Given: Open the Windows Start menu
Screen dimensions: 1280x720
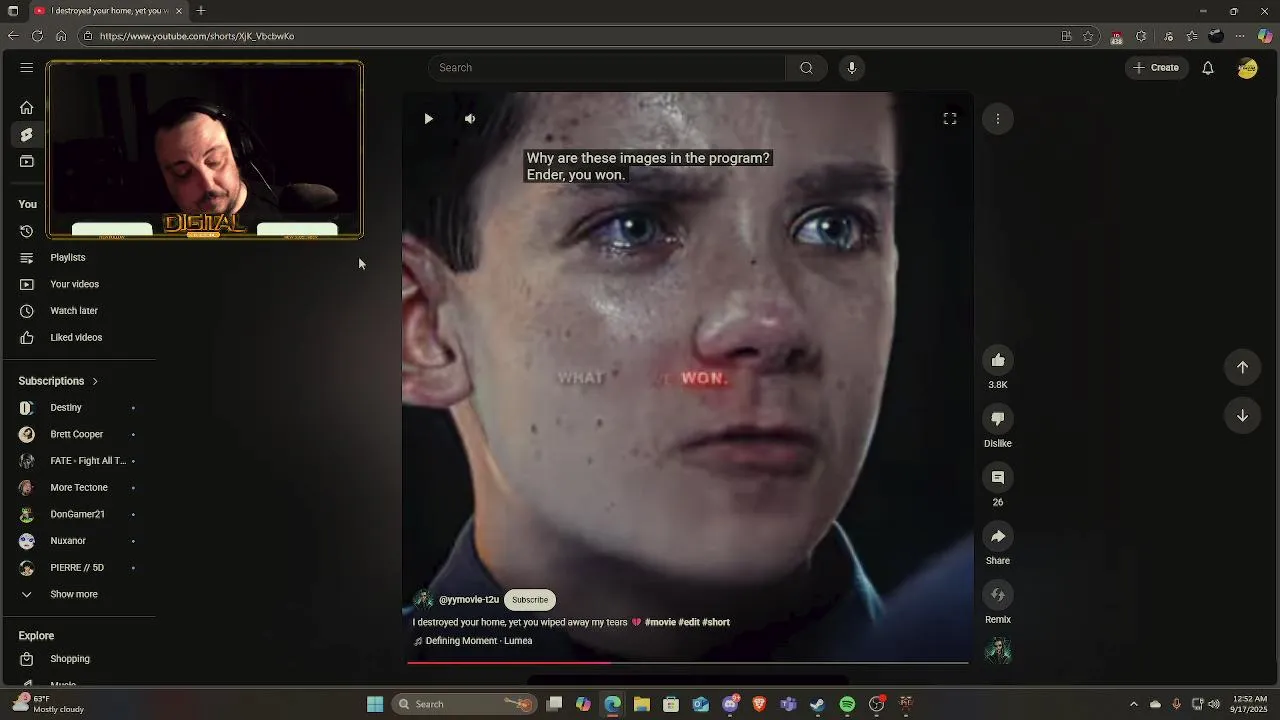Looking at the screenshot, I should click(375, 704).
